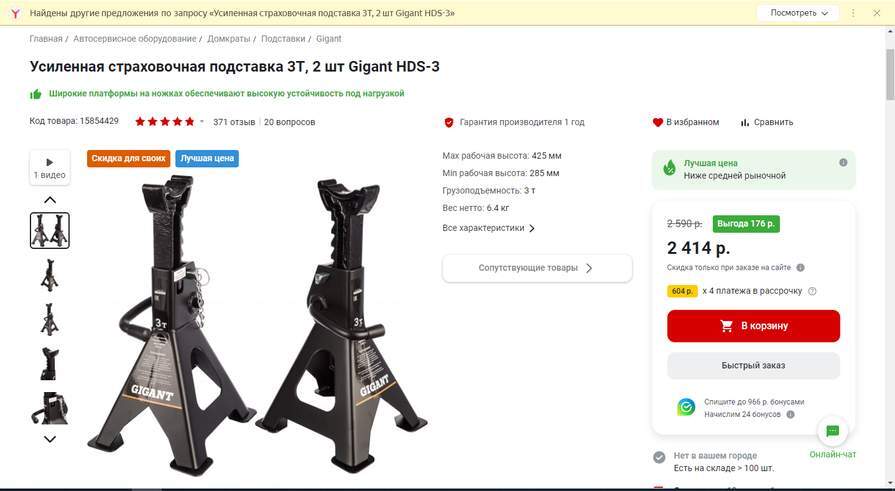
Task: Open 'Все характеристики' link
Action: pyautogui.click(x=489, y=228)
